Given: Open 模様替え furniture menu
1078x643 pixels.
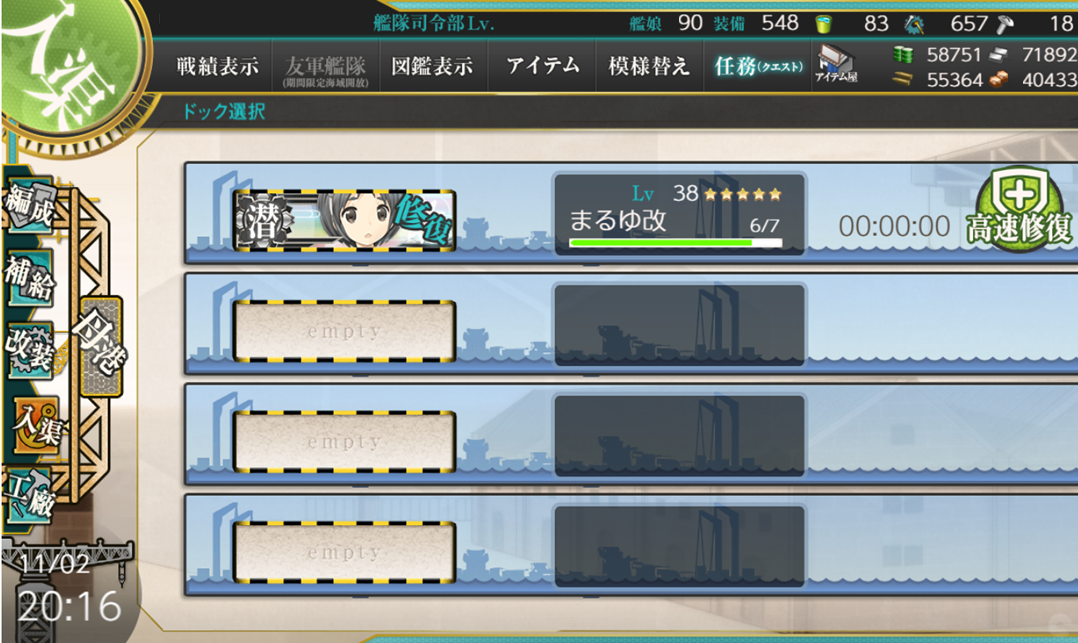Looking at the screenshot, I should (649, 66).
